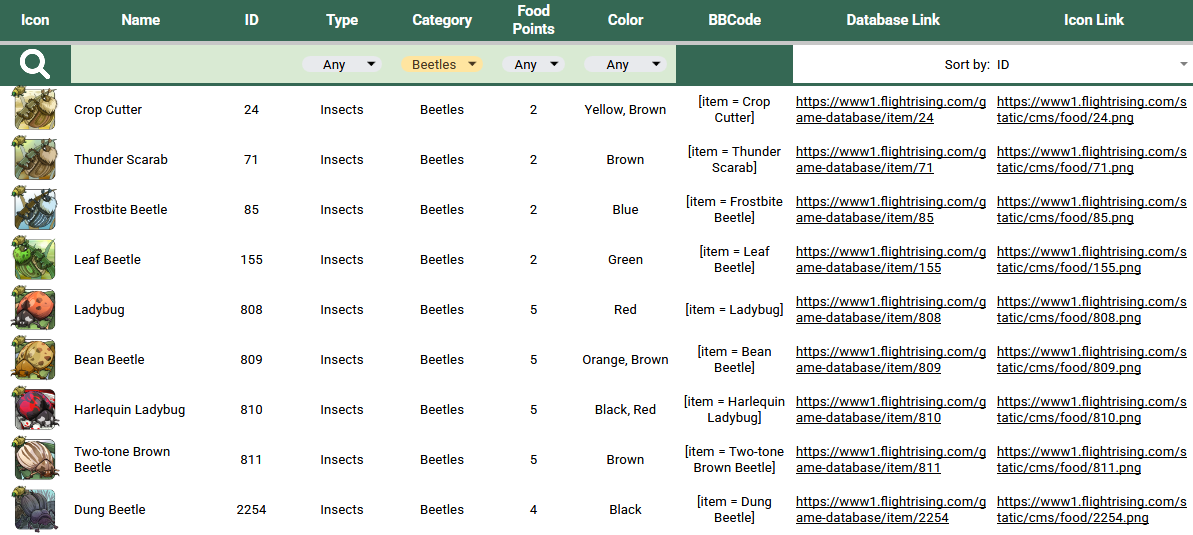Open the database link for item 2254

(891, 510)
